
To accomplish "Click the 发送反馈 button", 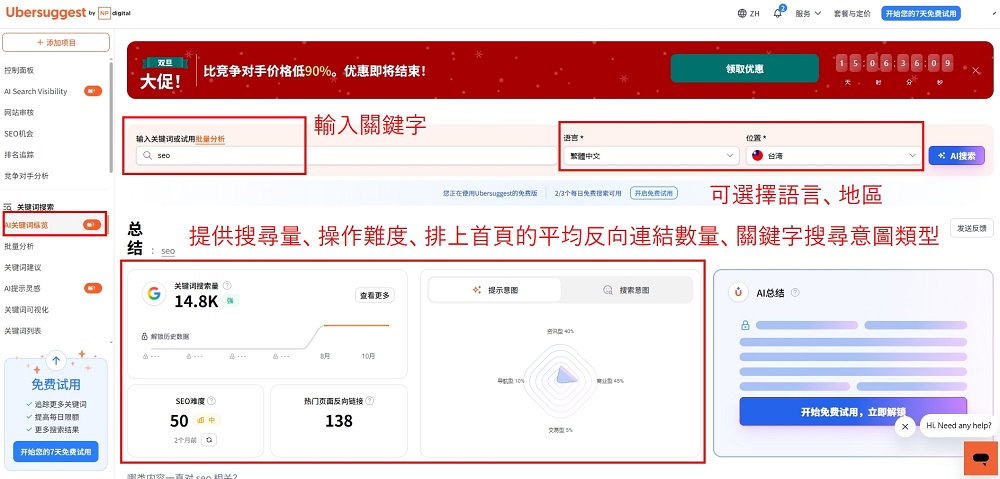I will (x=971, y=228).
